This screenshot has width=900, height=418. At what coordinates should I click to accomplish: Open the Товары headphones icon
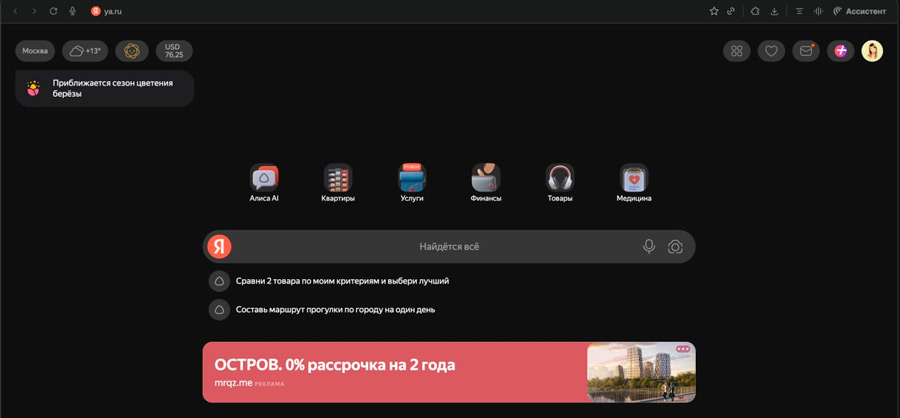560,179
